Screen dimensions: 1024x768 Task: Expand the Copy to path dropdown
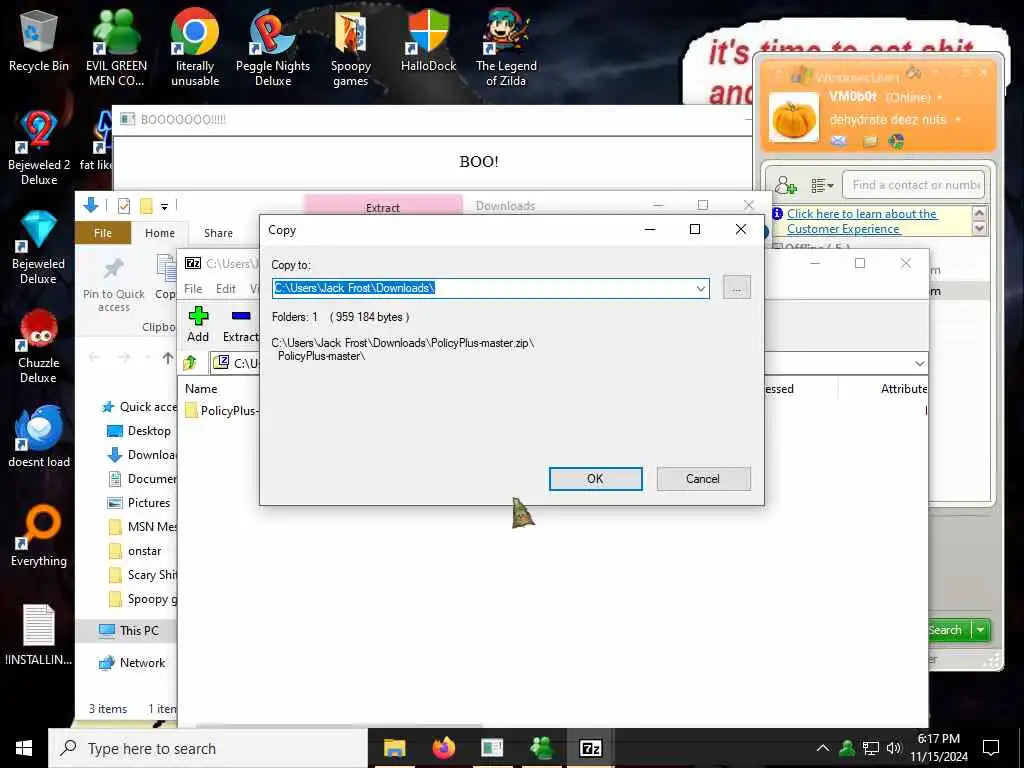coord(700,288)
